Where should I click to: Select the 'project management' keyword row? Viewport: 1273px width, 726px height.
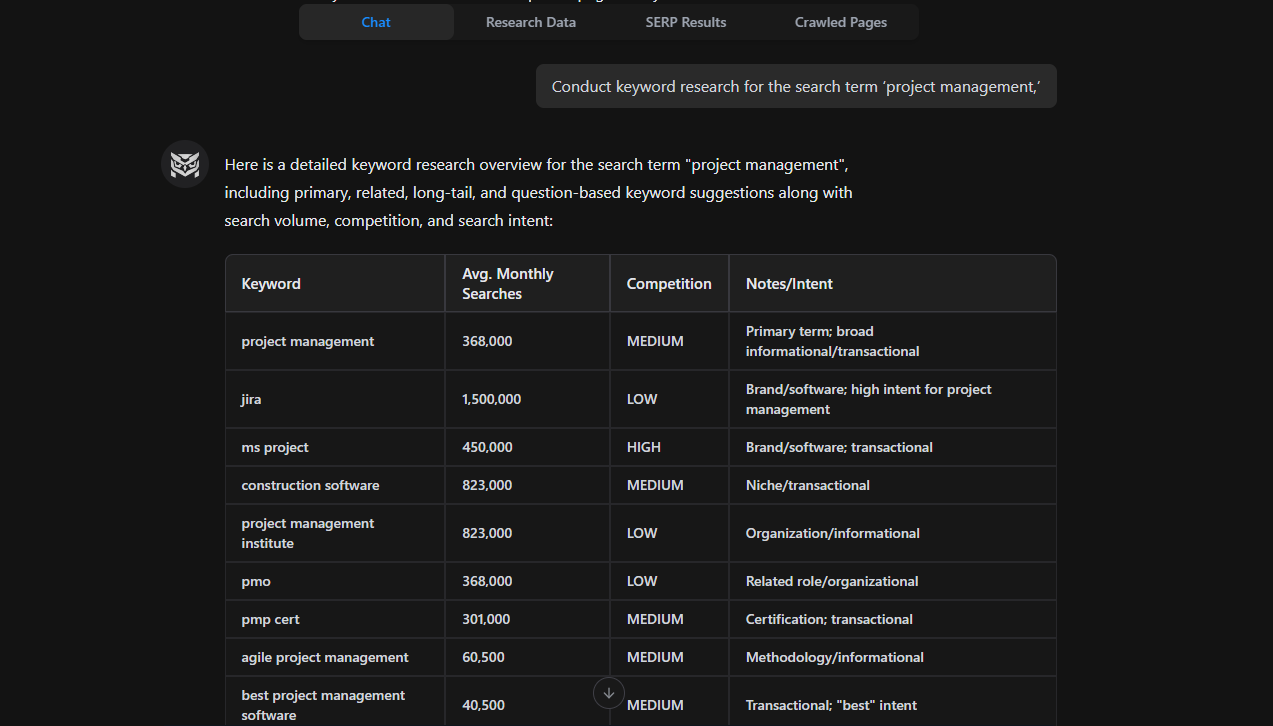point(307,340)
